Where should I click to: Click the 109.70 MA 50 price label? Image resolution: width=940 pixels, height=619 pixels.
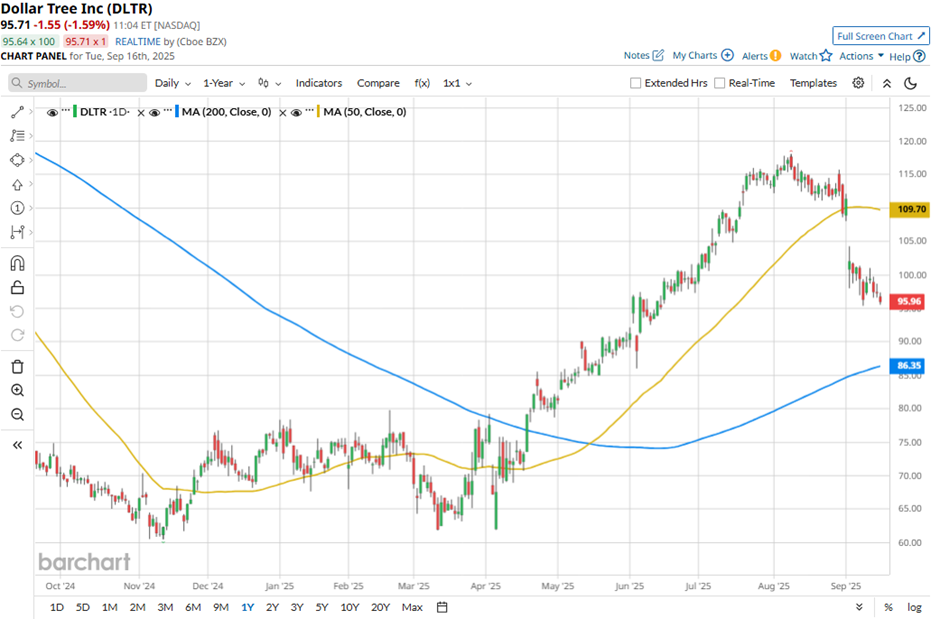(x=910, y=209)
